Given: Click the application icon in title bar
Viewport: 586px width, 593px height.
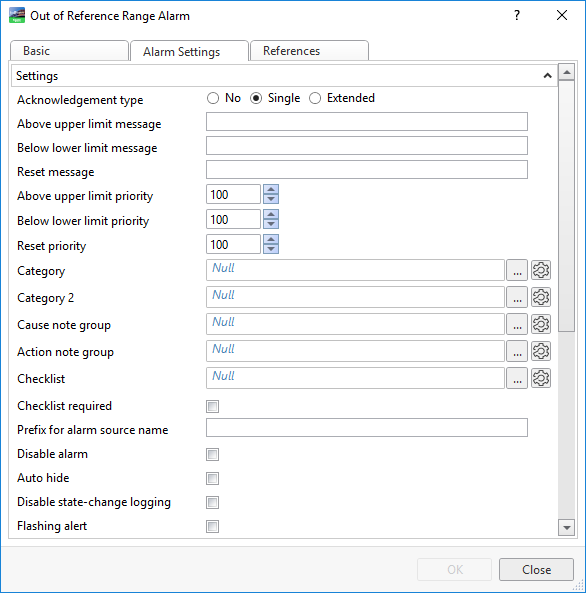Looking at the screenshot, I should tap(17, 16).
